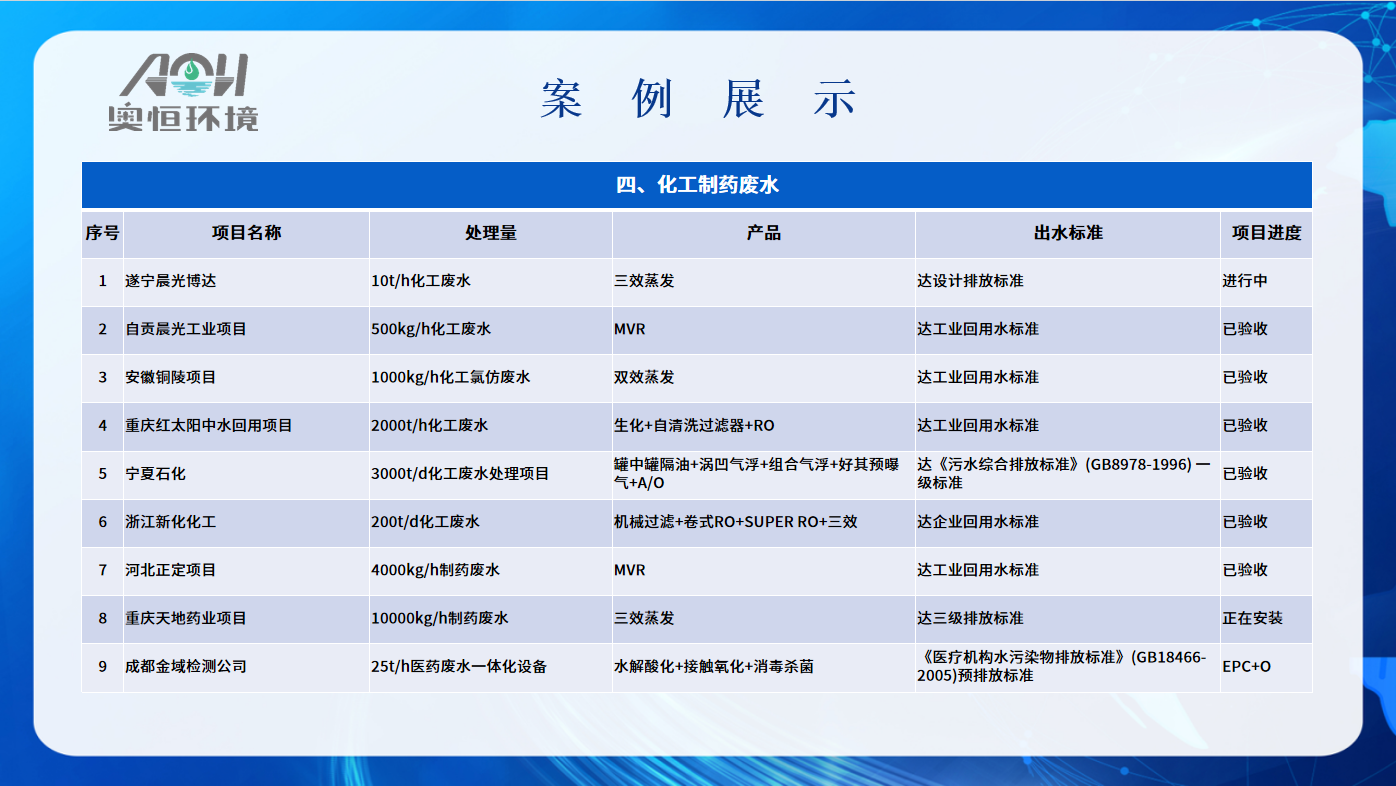Select the 遂宁晨光博达 project name cell
This screenshot has width=1396, height=786.
171,281
